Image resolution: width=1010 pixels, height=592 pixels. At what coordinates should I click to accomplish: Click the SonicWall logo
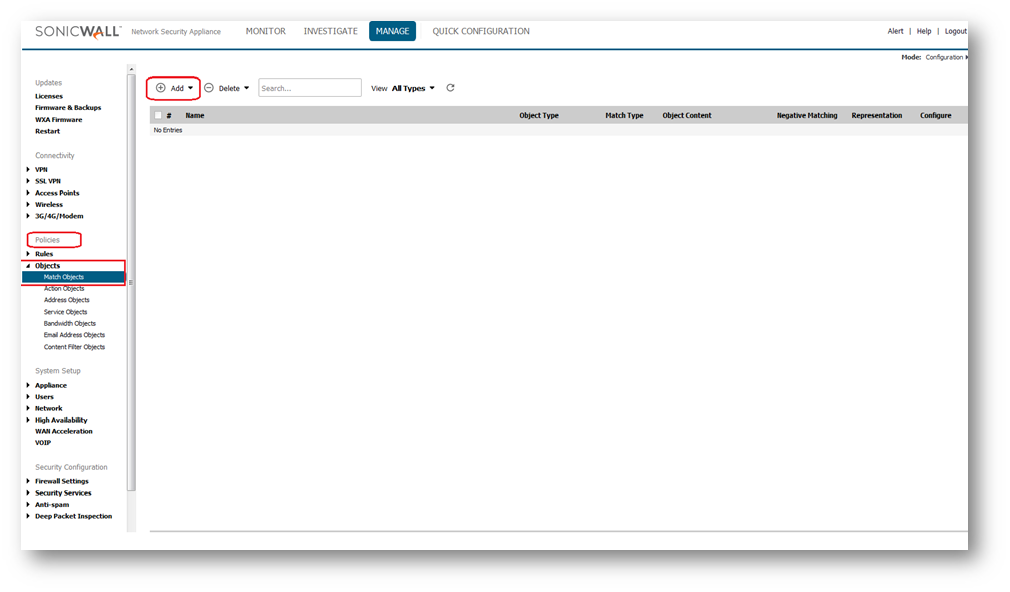(x=78, y=31)
